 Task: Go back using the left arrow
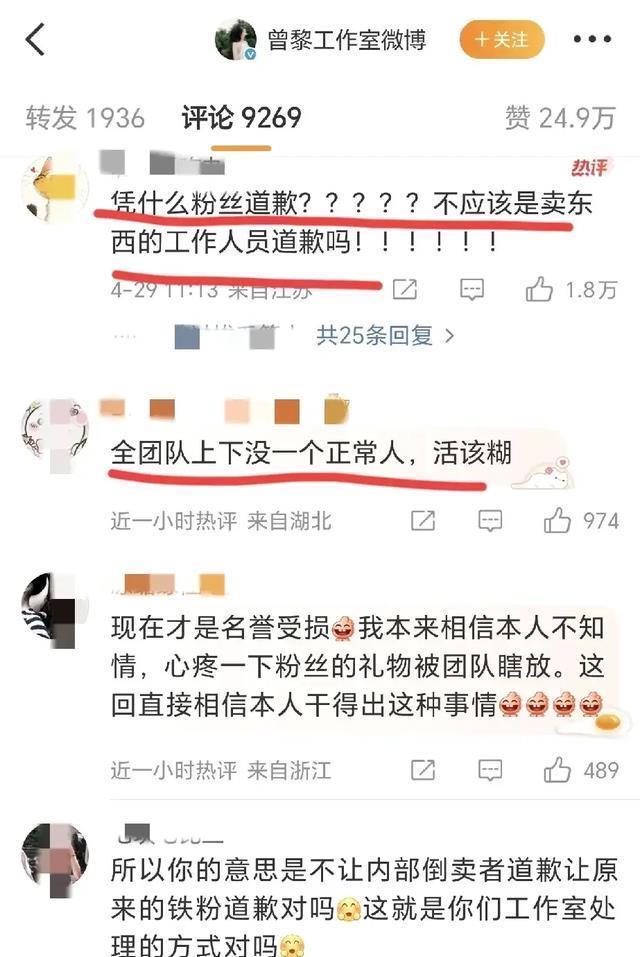[35, 39]
